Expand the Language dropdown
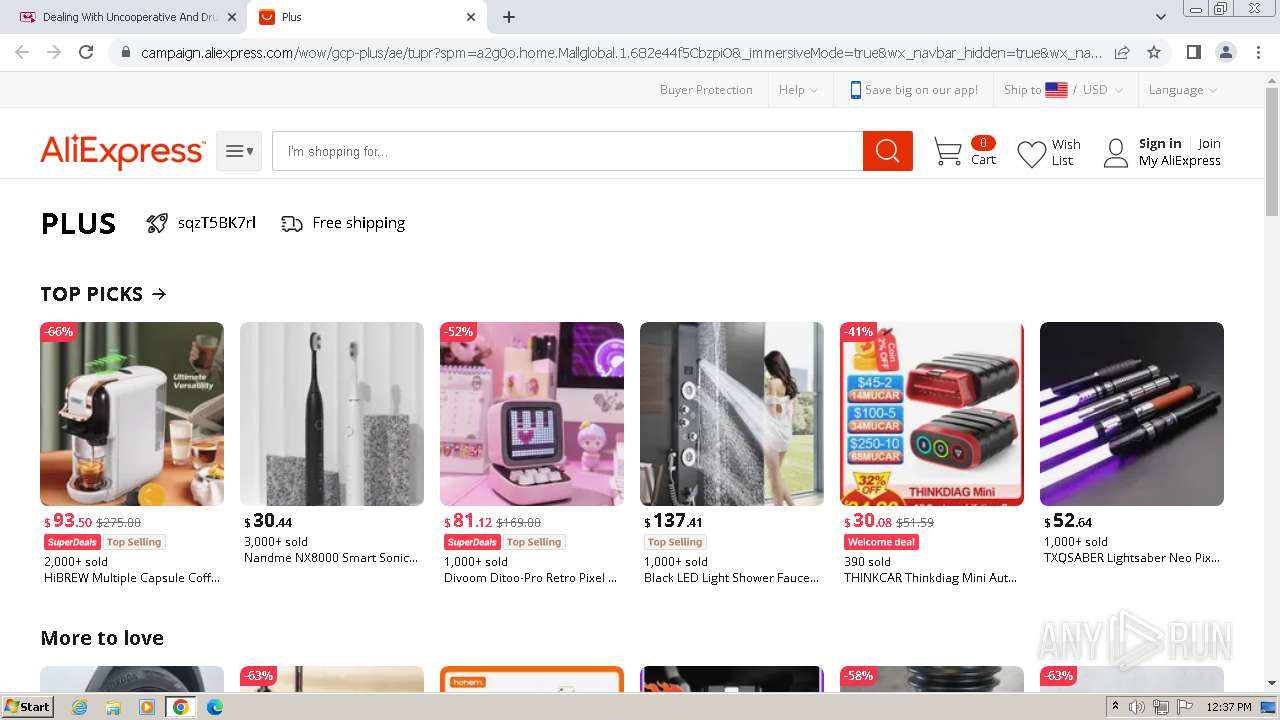This screenshot has width=1280, height=720. (x=1182, y=90)
